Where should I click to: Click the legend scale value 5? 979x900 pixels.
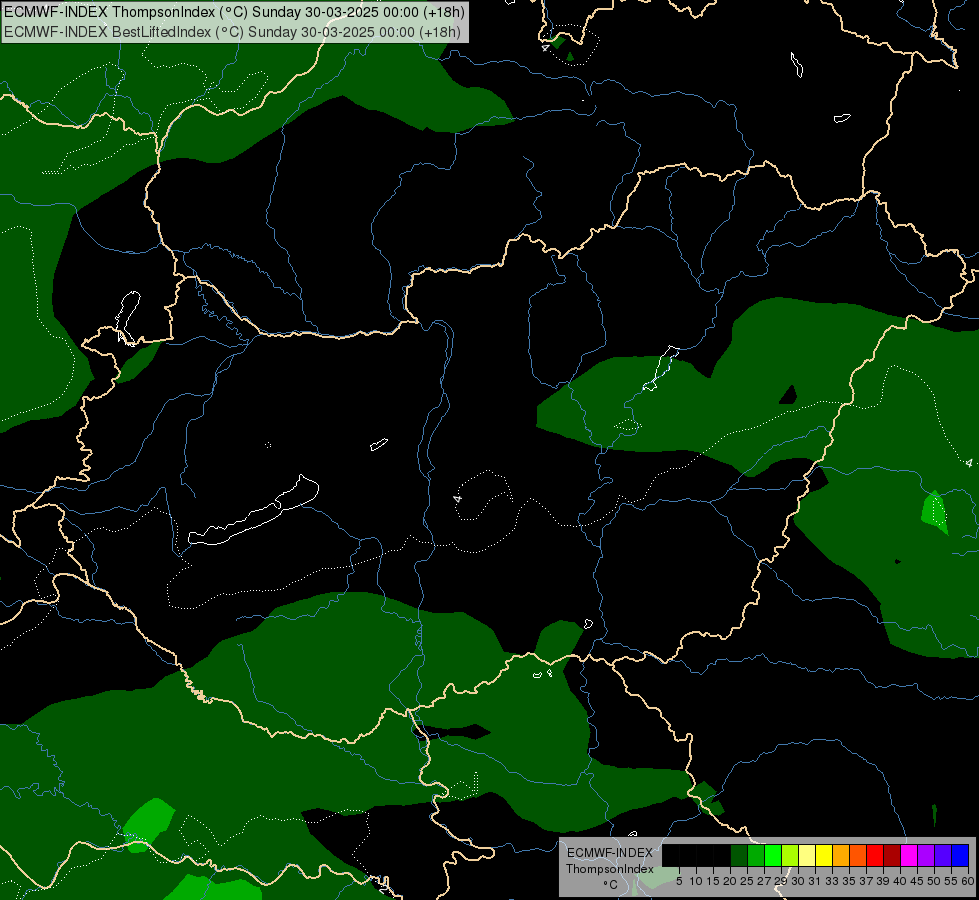679,881
